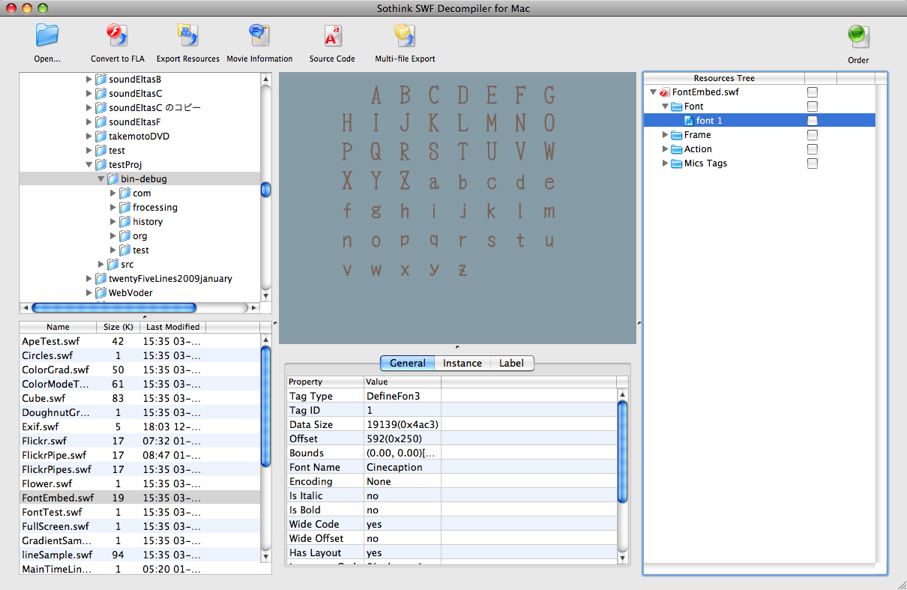Launch Multi-file Export from the toolbar
The width and height of the screenshot is (907, 590).
[404, 36]
